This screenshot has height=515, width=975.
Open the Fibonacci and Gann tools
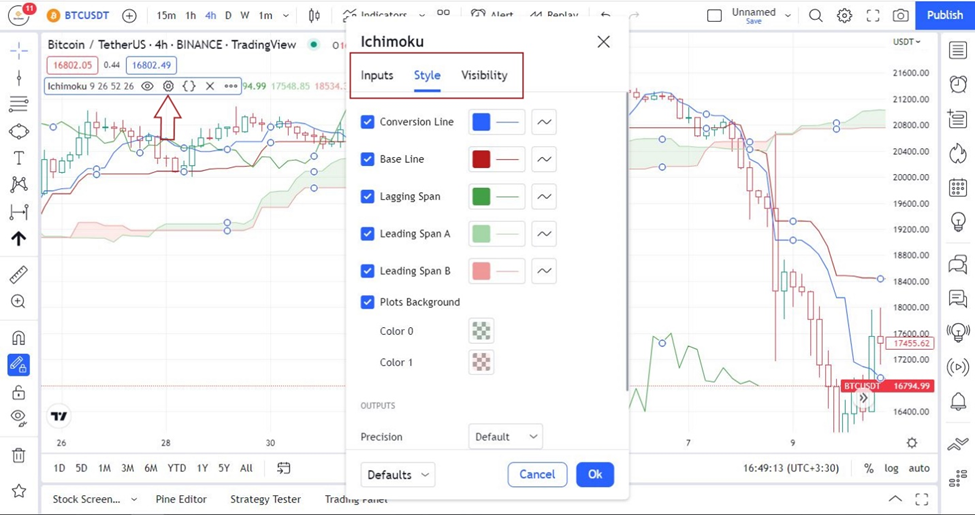(19, 104)
